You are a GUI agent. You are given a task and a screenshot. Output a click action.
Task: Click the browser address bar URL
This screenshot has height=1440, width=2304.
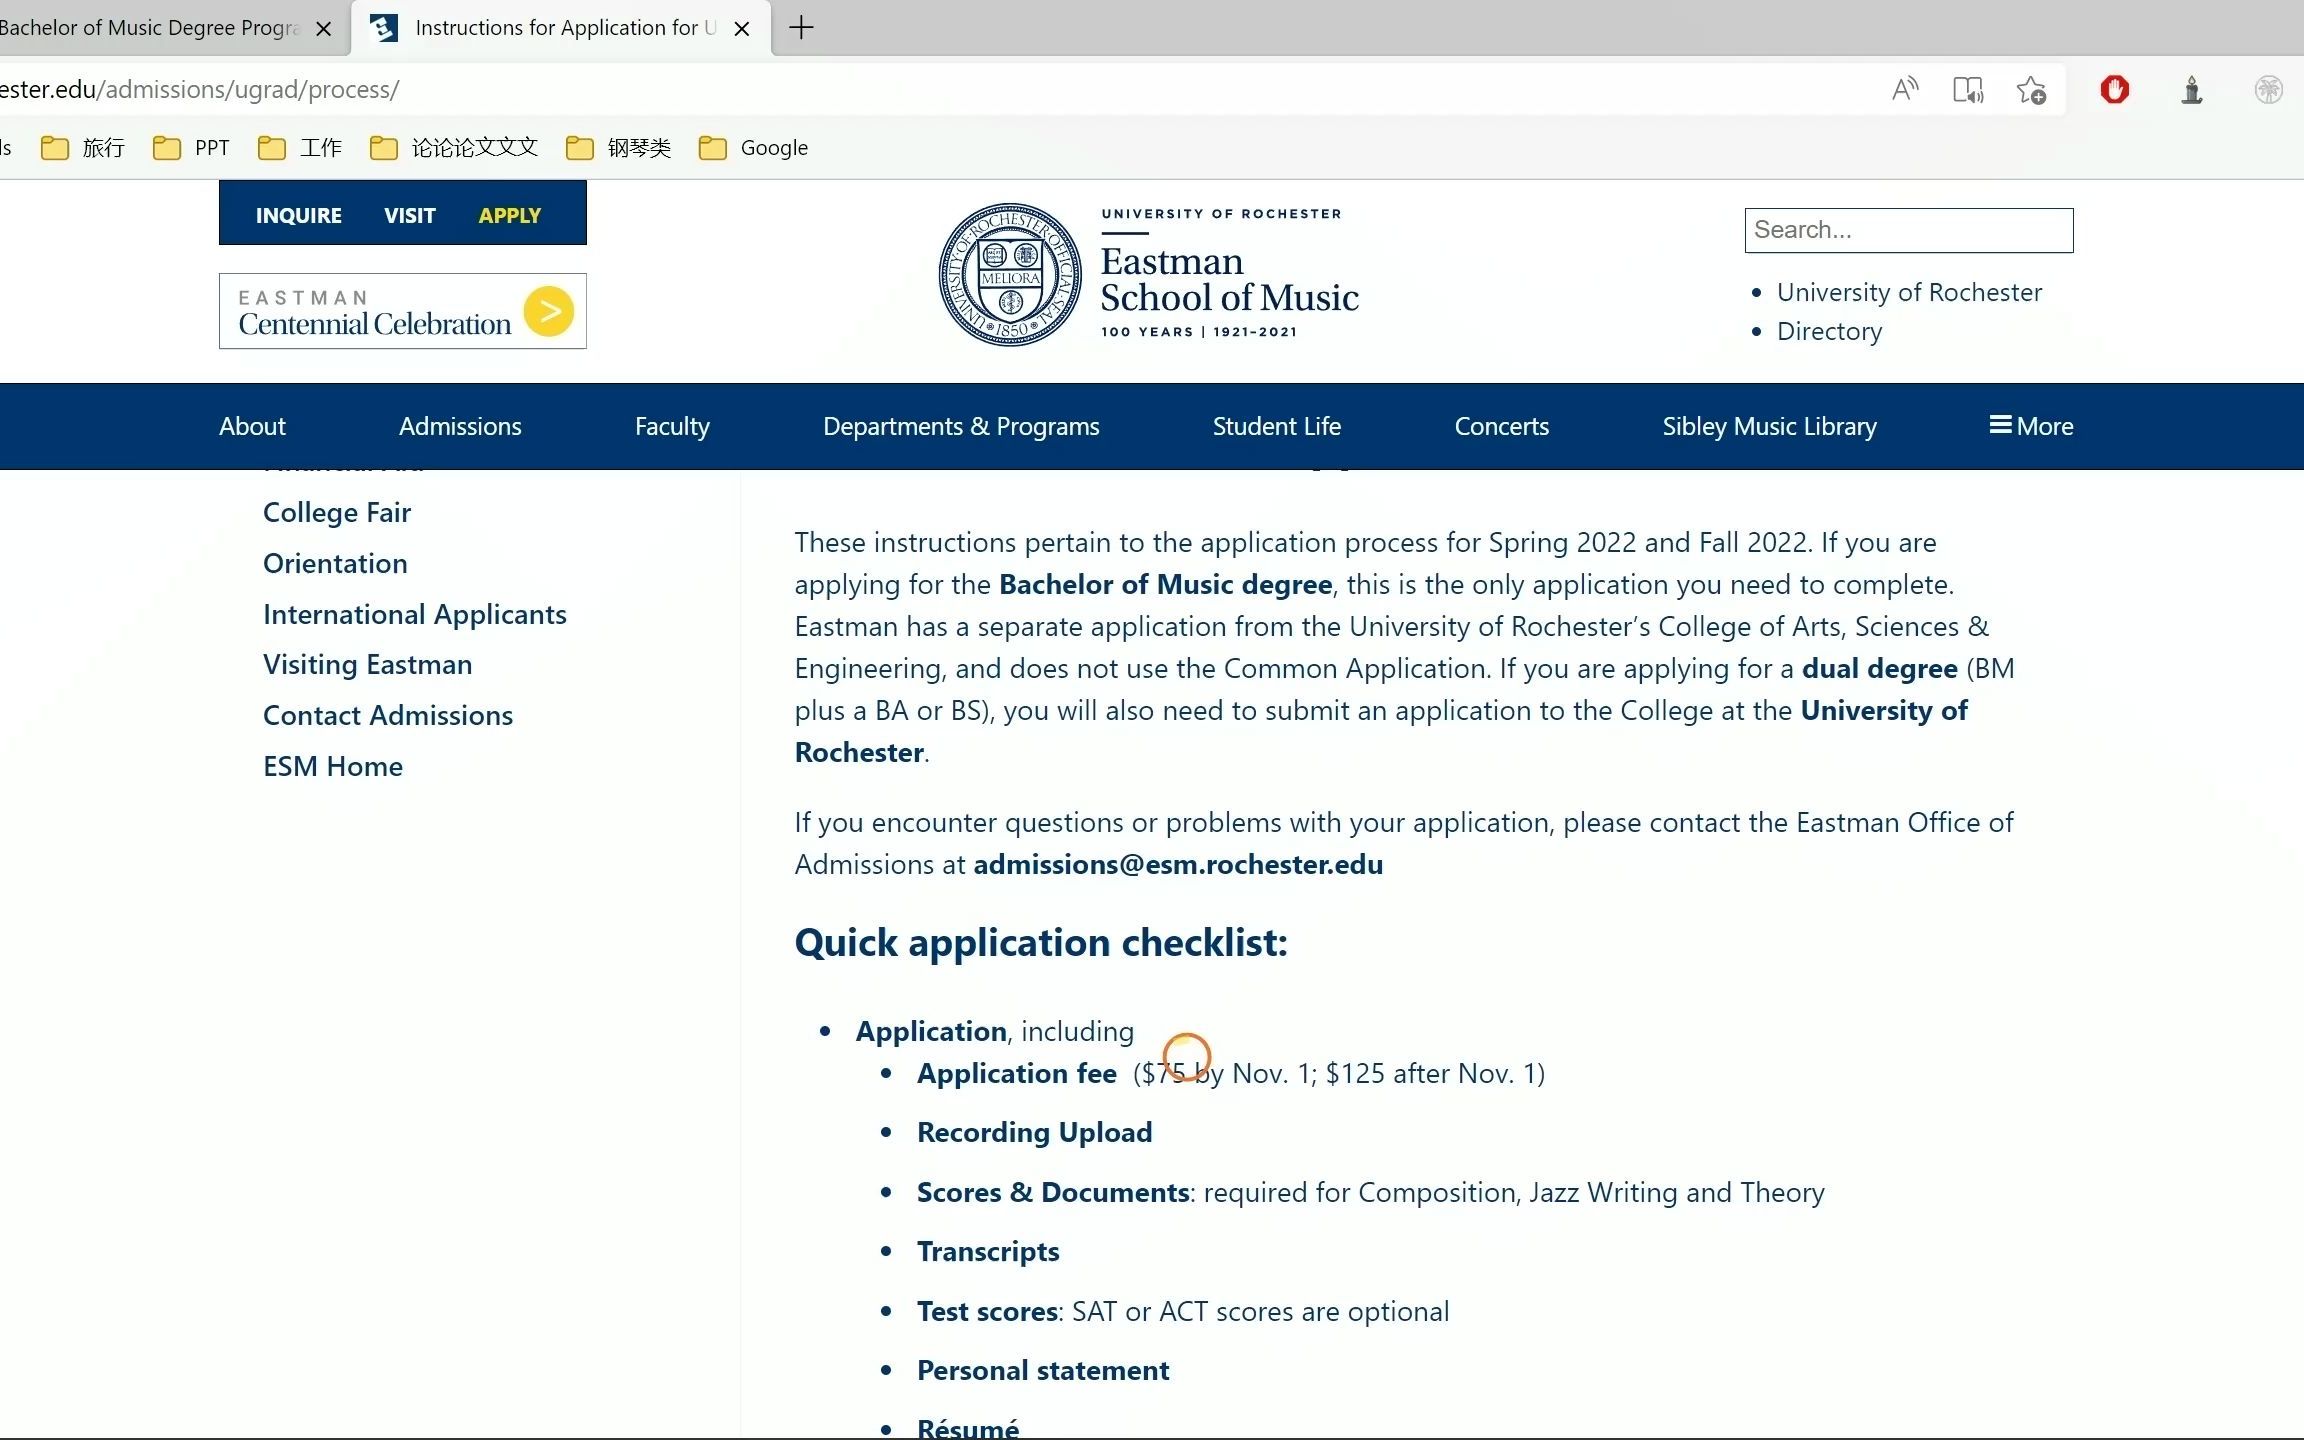pos(200,90)
